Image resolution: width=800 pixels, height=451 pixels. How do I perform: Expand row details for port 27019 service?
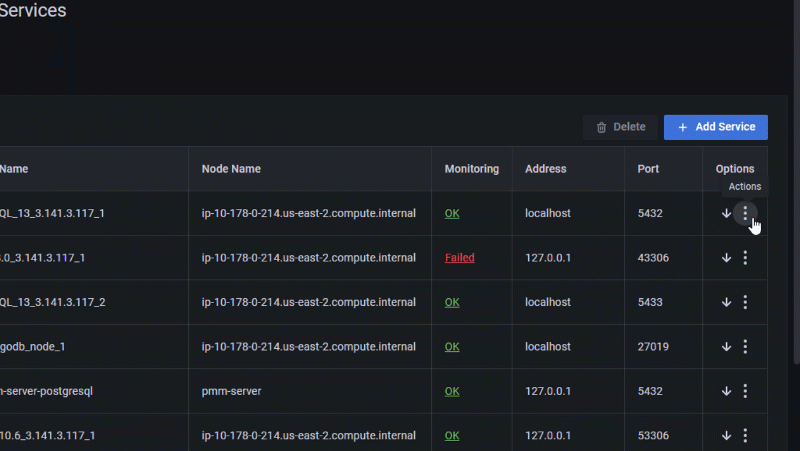point(726,347)
